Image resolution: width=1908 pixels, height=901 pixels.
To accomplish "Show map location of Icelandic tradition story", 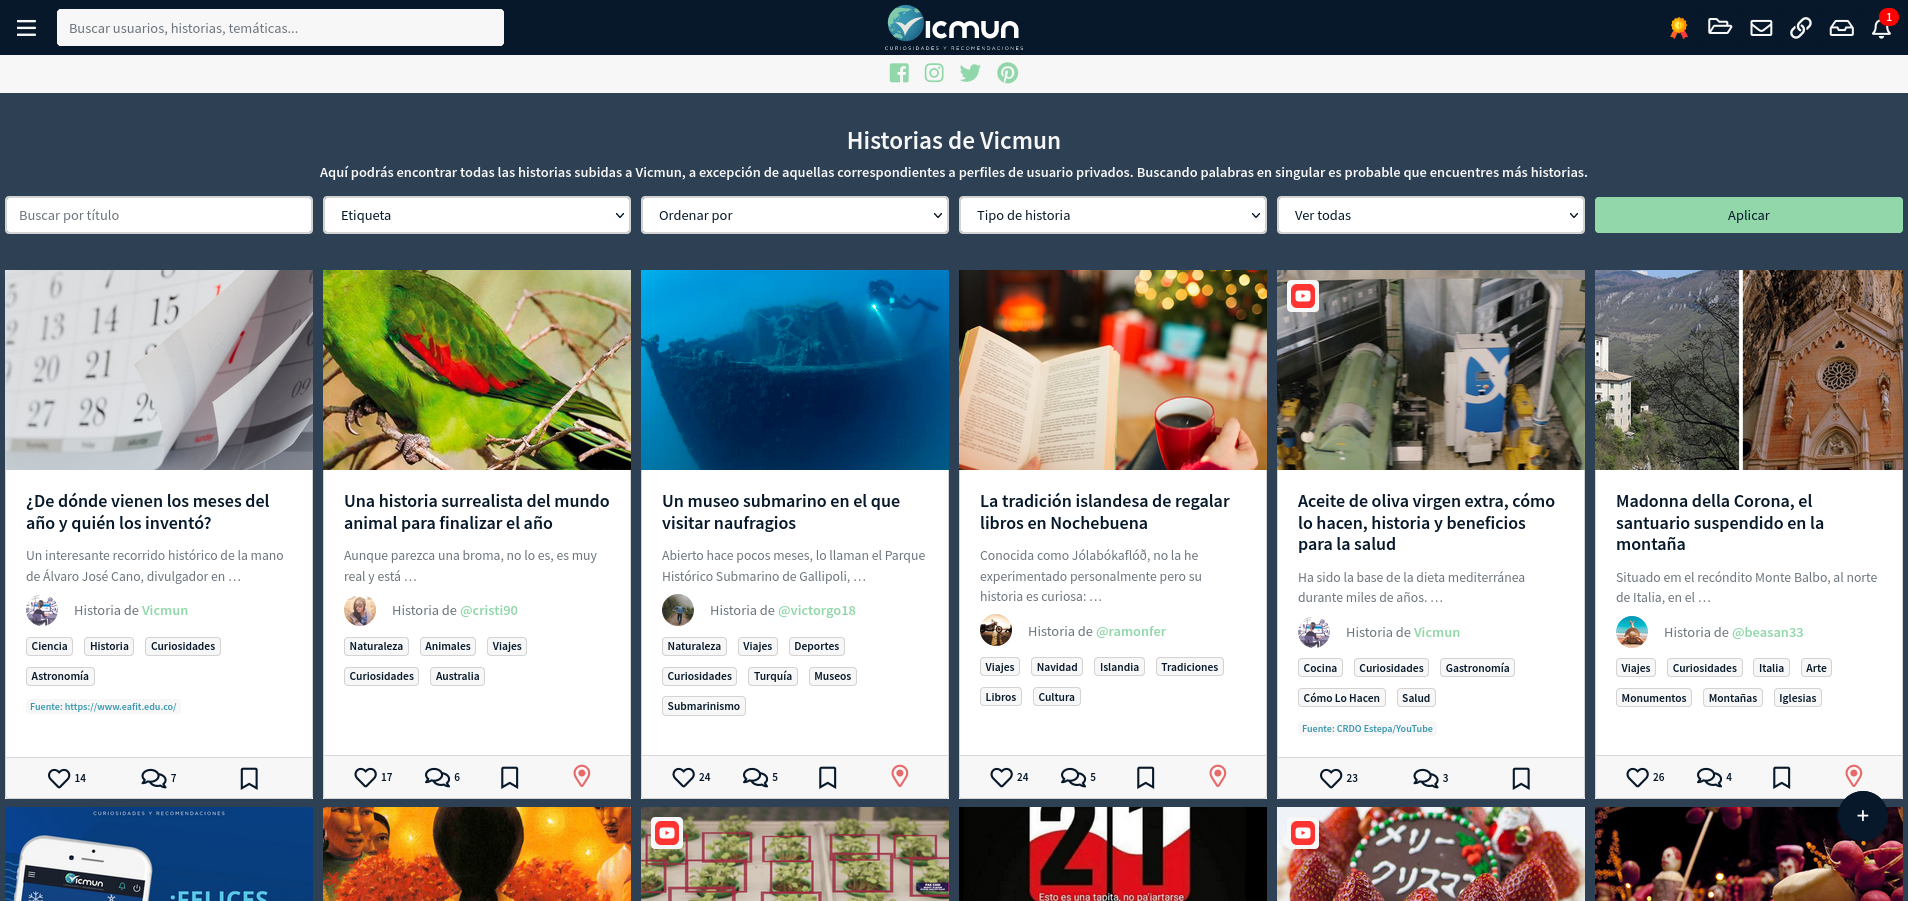I will point(1218,776).
